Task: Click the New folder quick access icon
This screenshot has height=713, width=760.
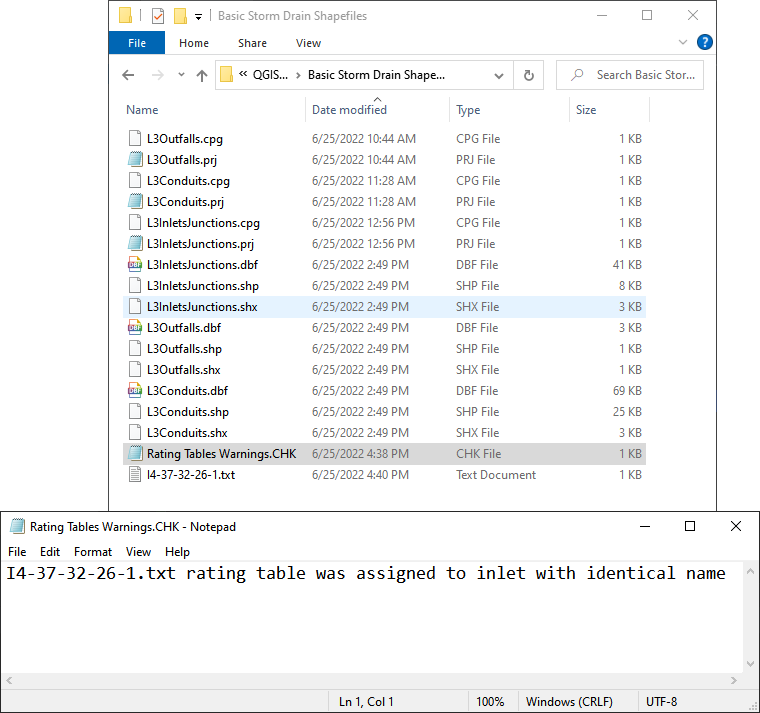Action: click(180, 16)
